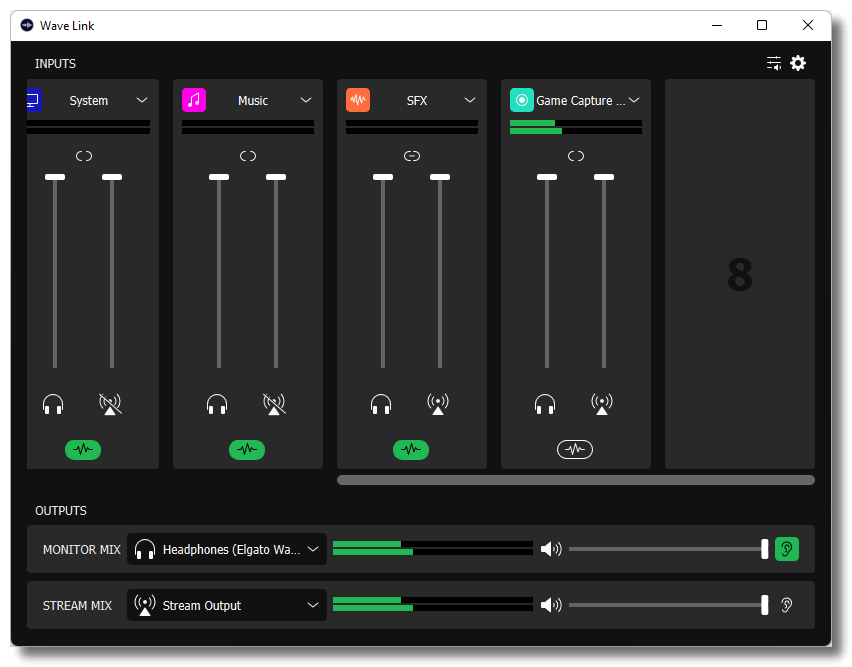
Task: Toggle the green Monitor Mix listen ear
Action: tap(787, 549)
